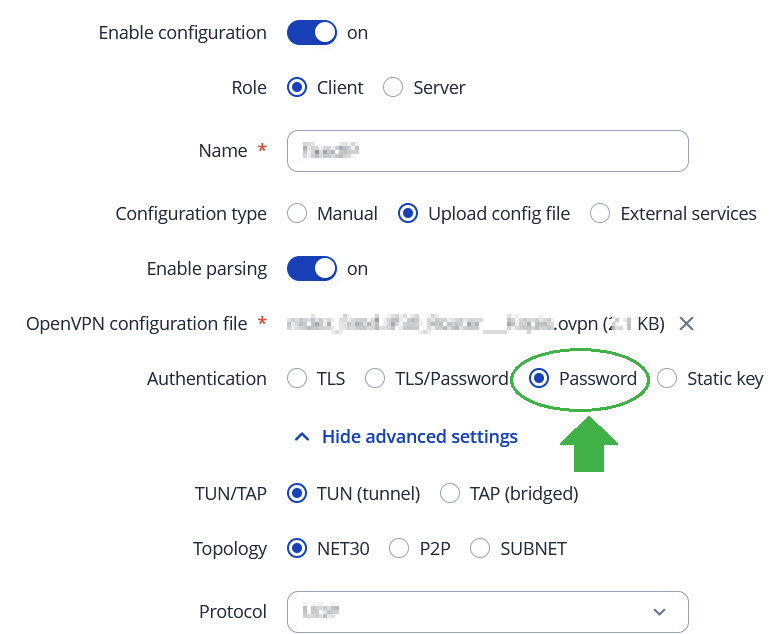The image size is (777, 634).
Task: Select TAP (bridged) mode
Action: 450,494
